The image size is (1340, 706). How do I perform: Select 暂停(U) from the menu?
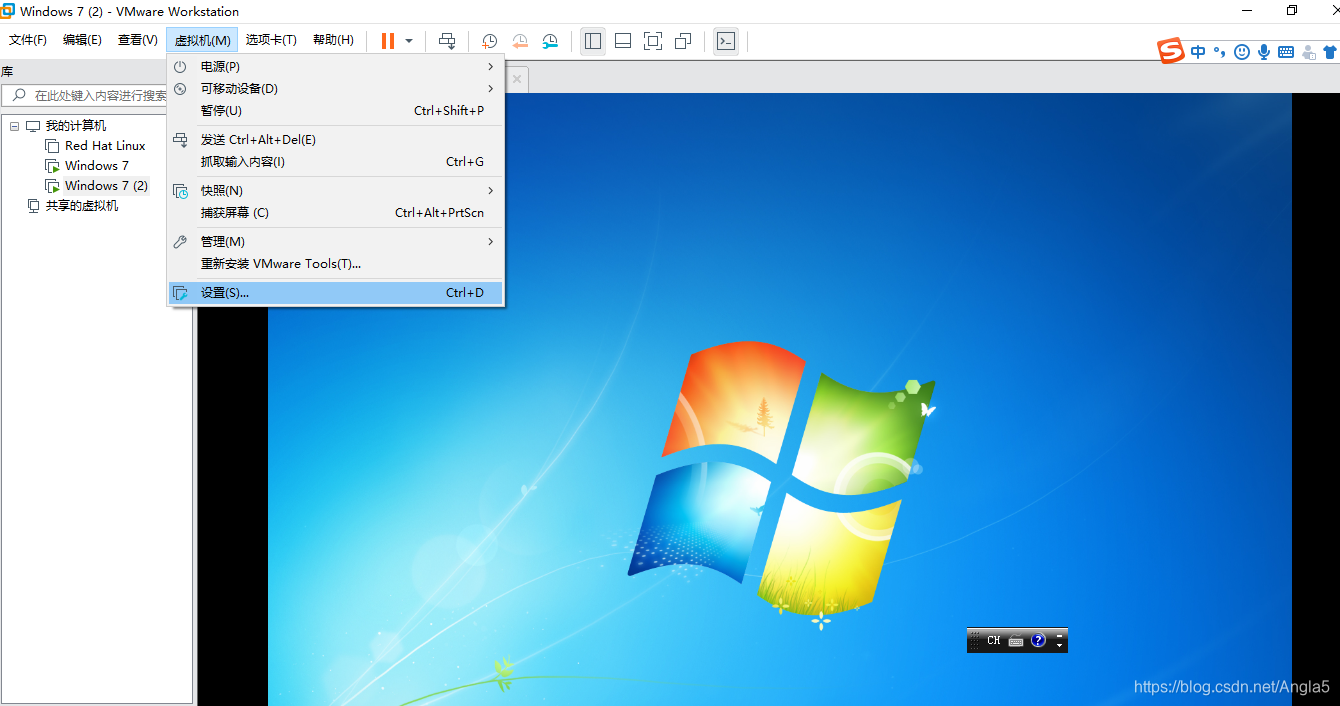coord(335,111)
